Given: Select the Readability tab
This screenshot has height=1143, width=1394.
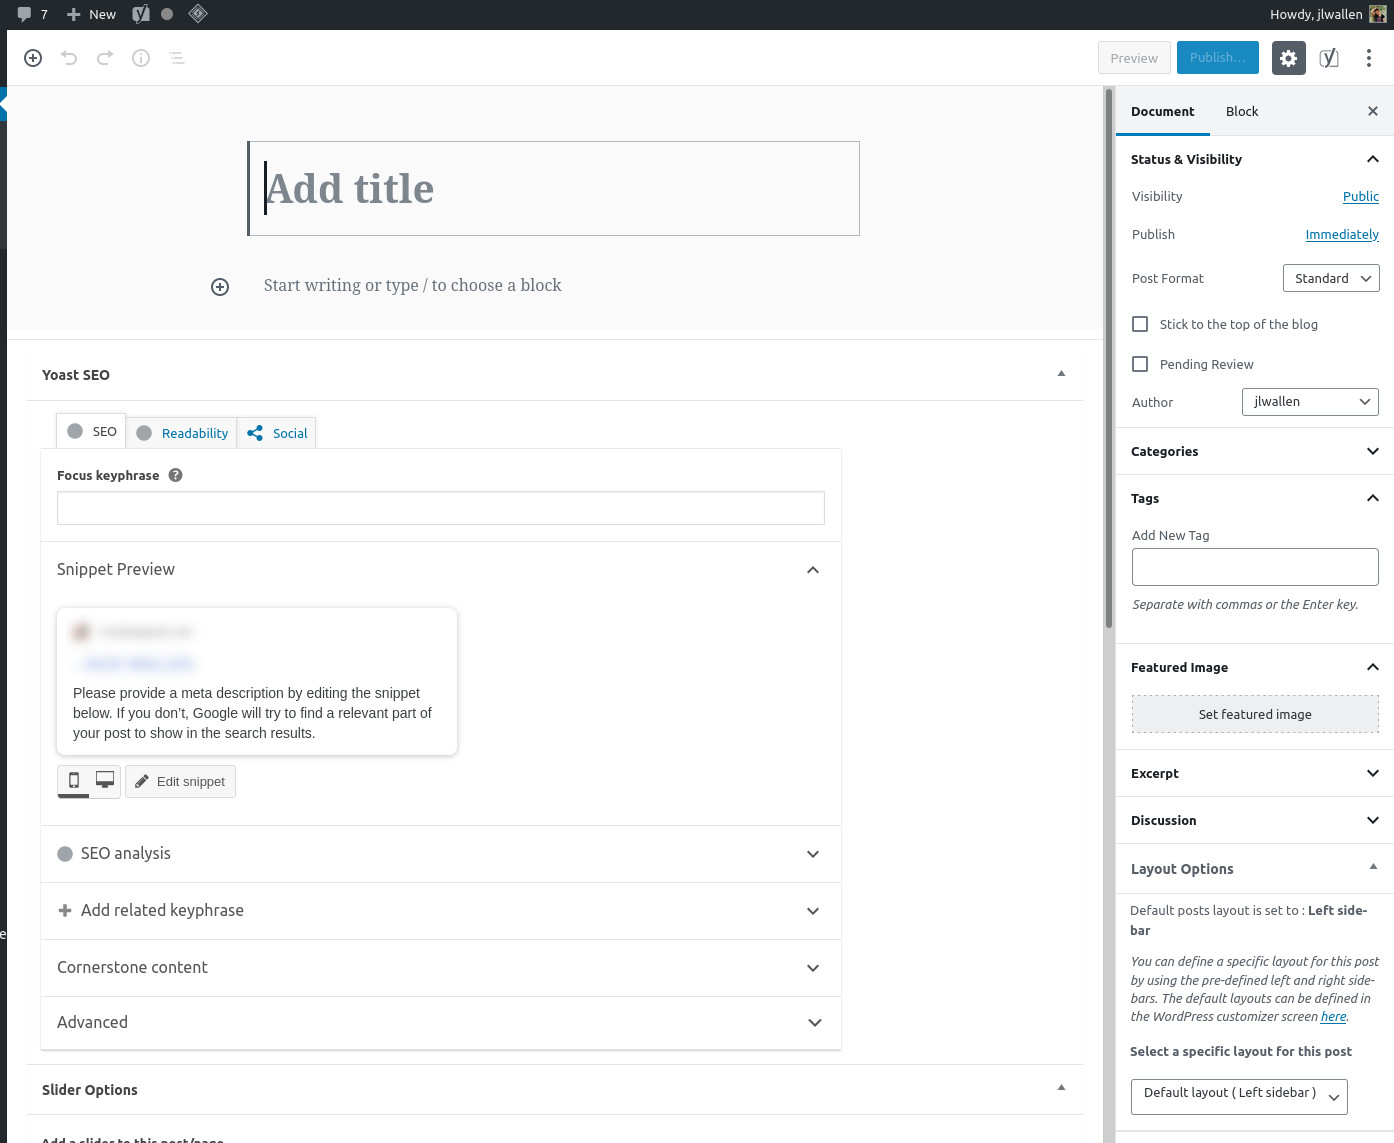Looking at the screenshot, I should [182, 433].
